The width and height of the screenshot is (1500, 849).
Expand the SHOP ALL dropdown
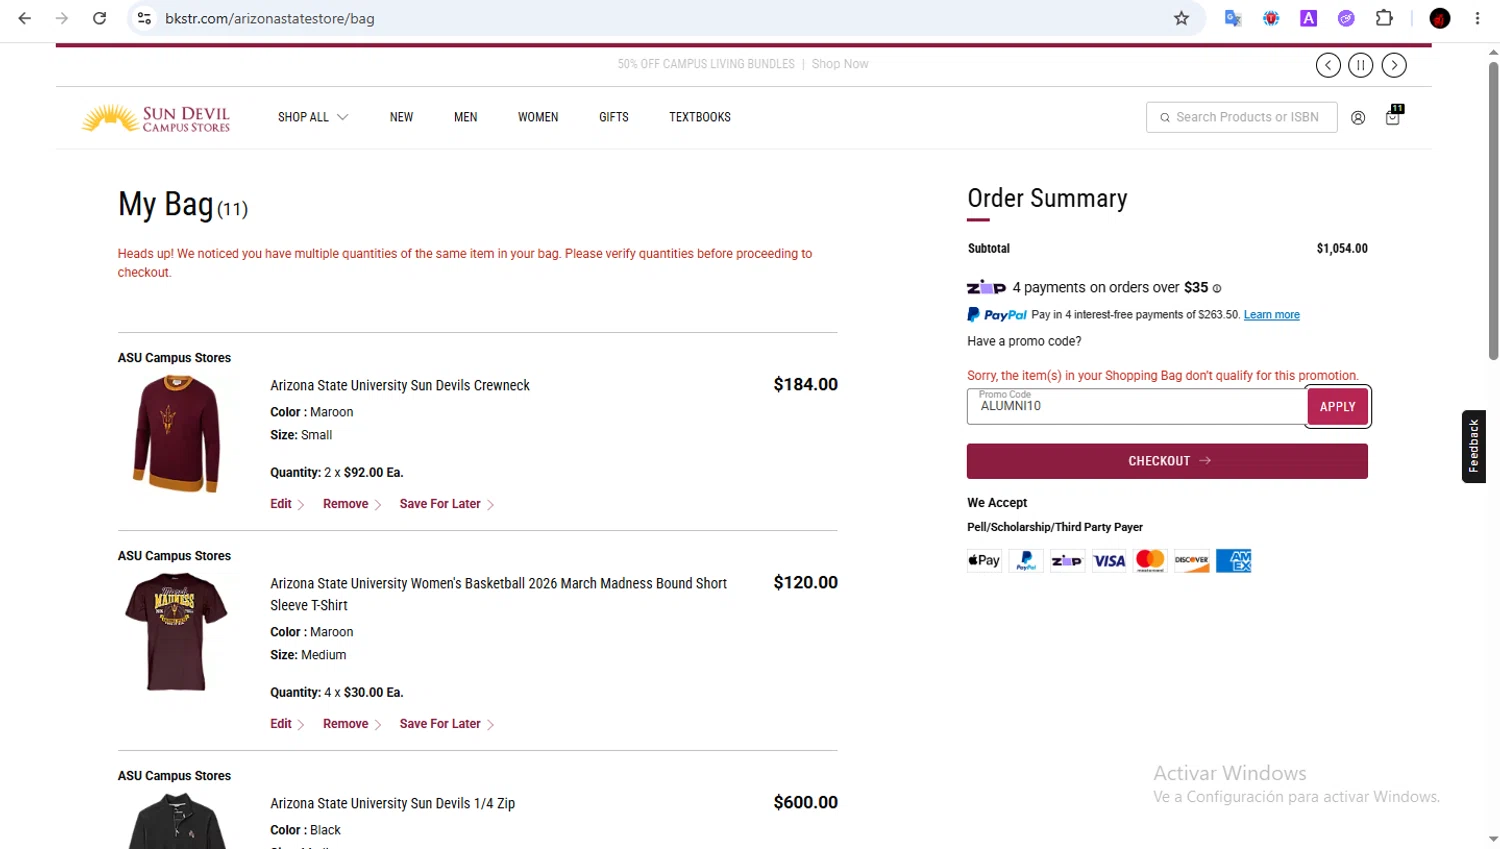313,117
